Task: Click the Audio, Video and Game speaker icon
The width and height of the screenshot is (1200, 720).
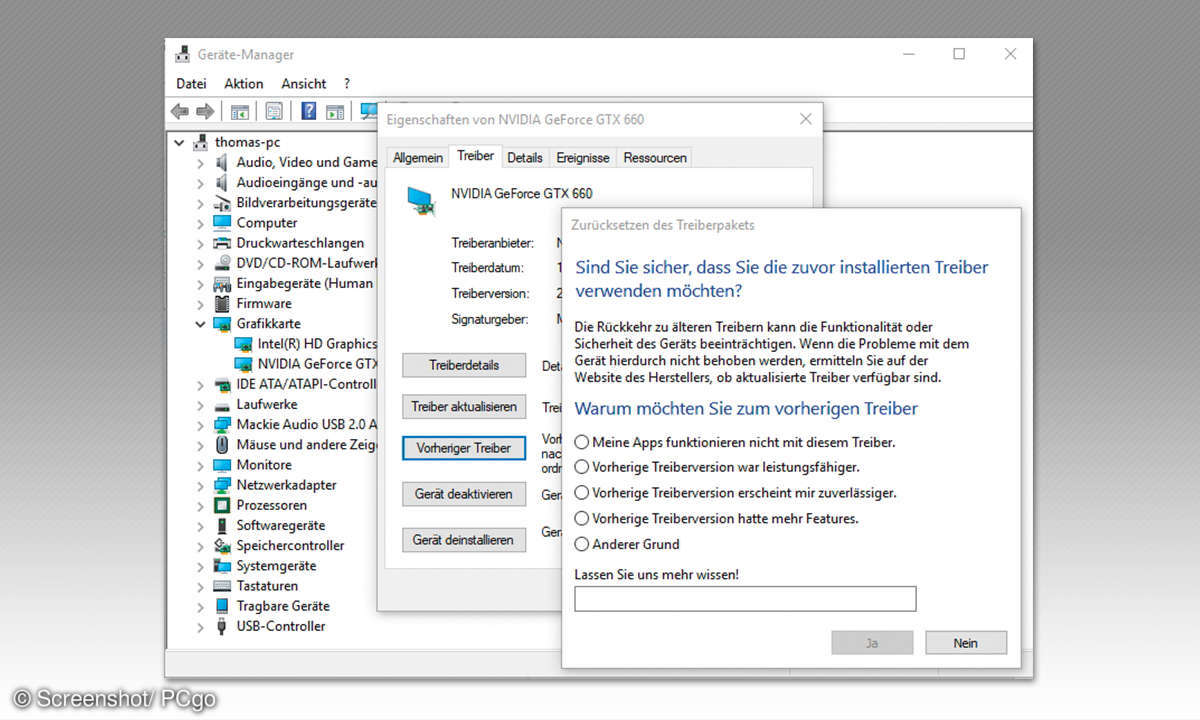Action: click(222, 162)
